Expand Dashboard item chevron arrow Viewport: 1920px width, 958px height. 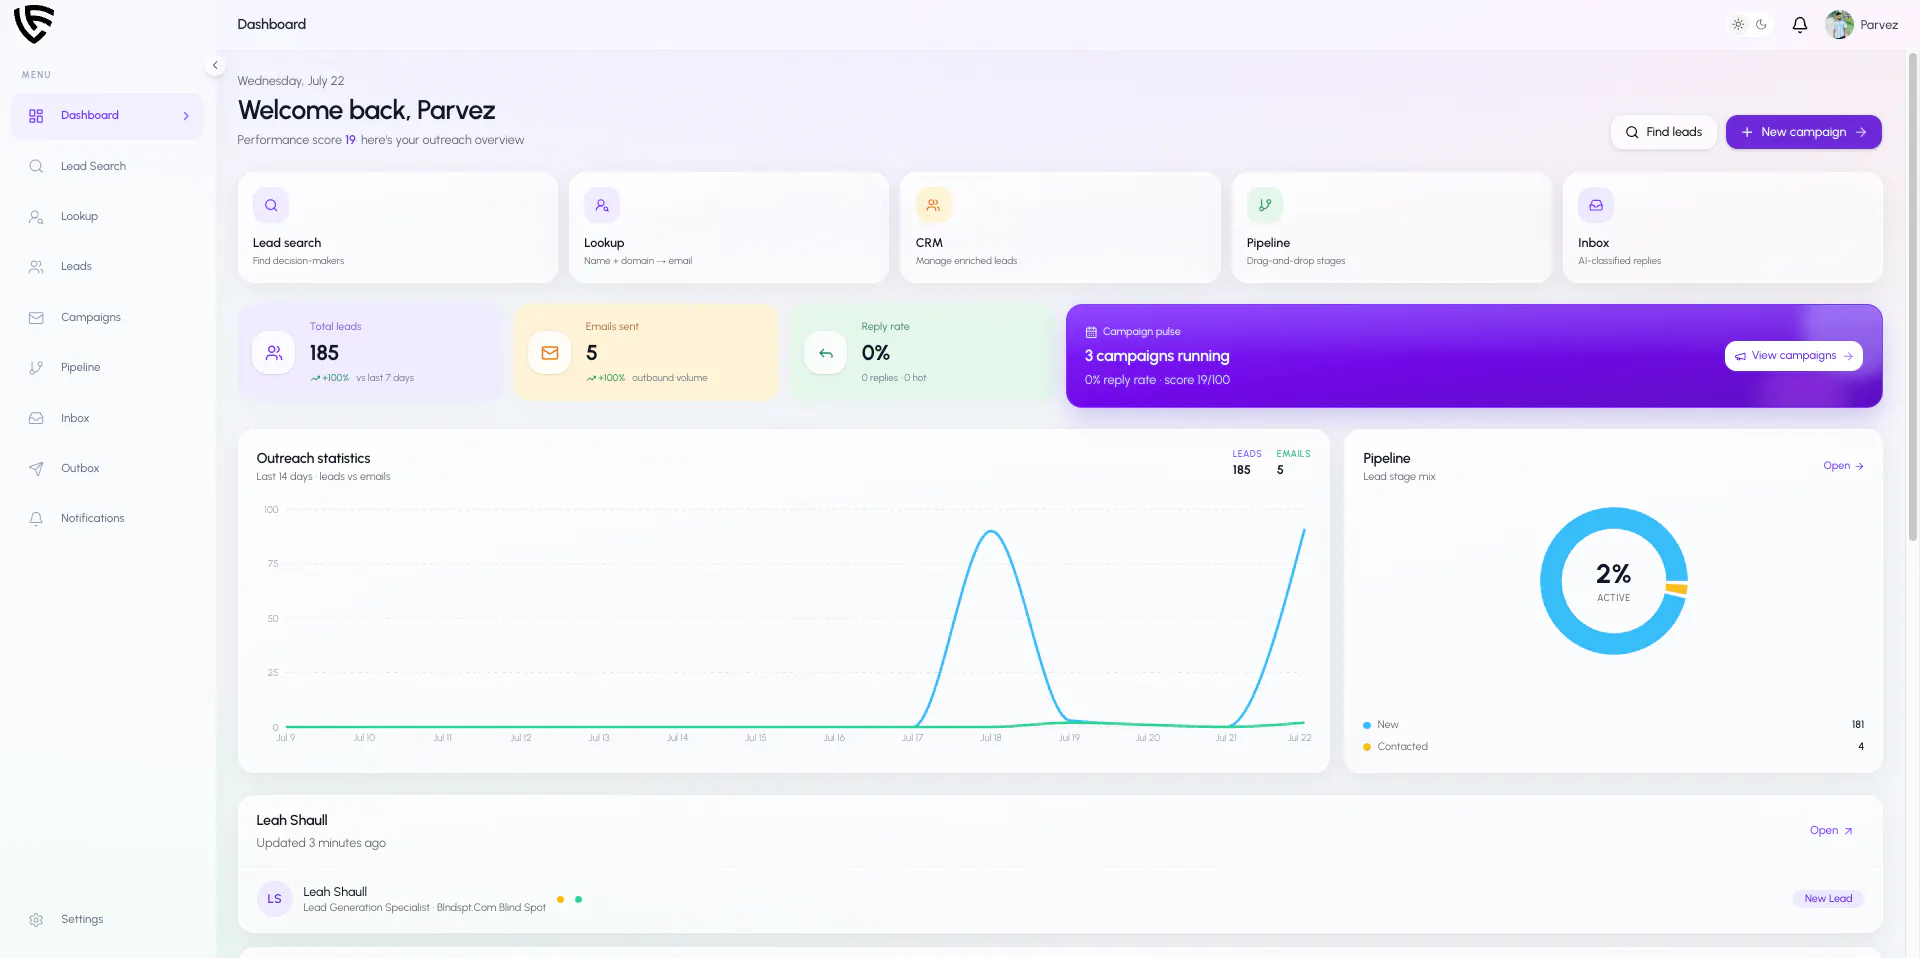coord(186,116)
